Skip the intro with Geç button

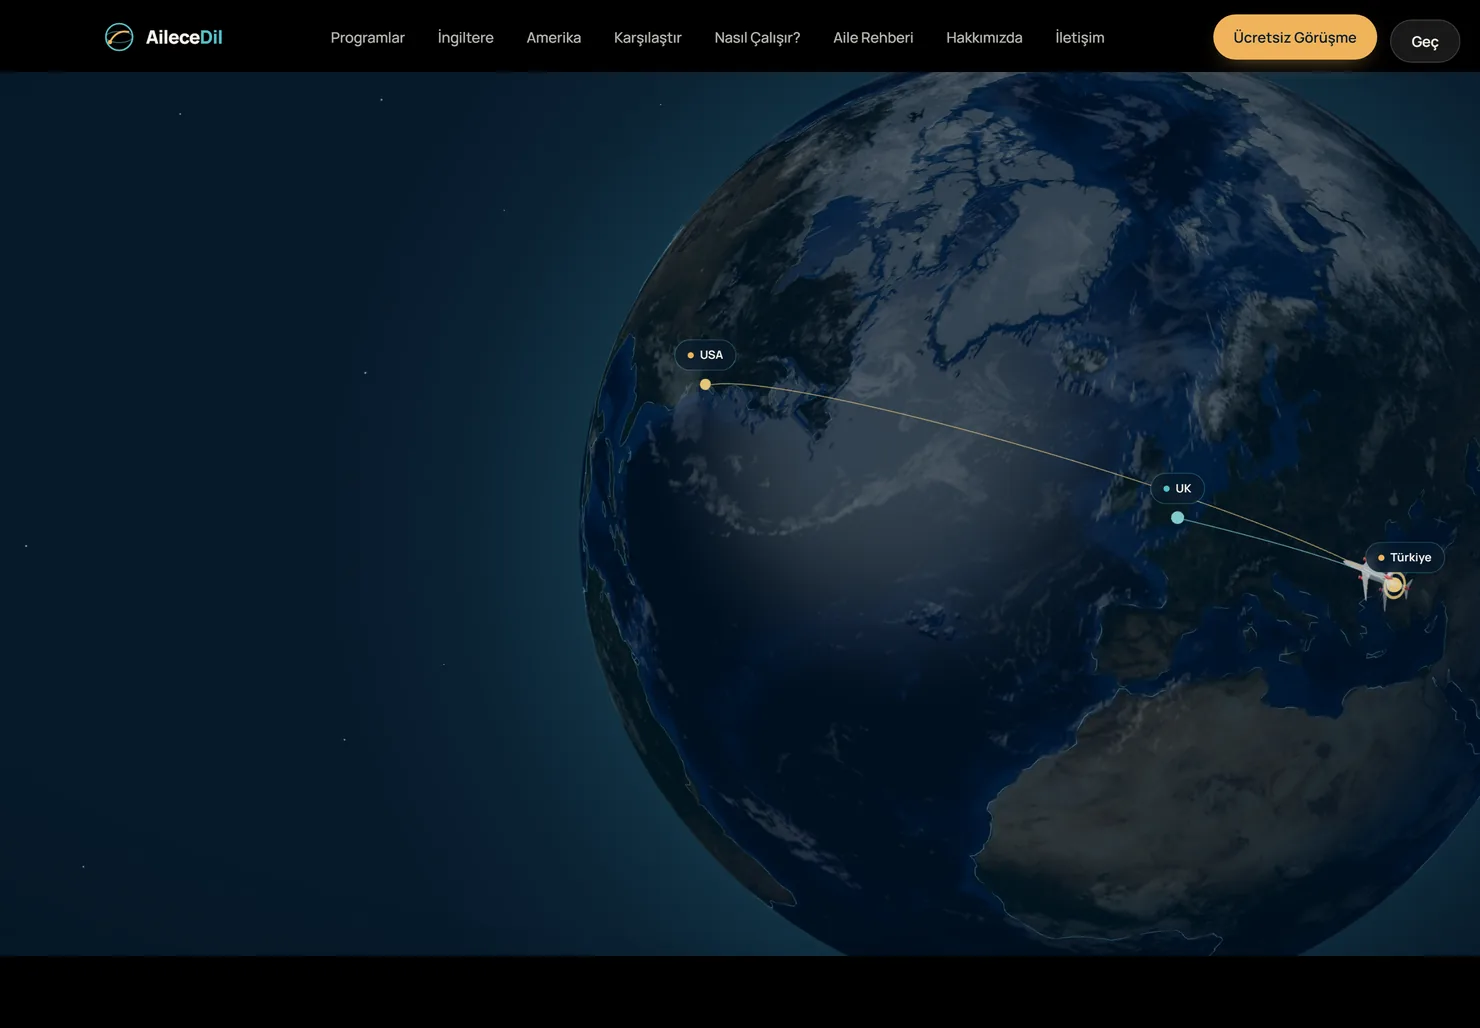click(x=1425, y=41)
